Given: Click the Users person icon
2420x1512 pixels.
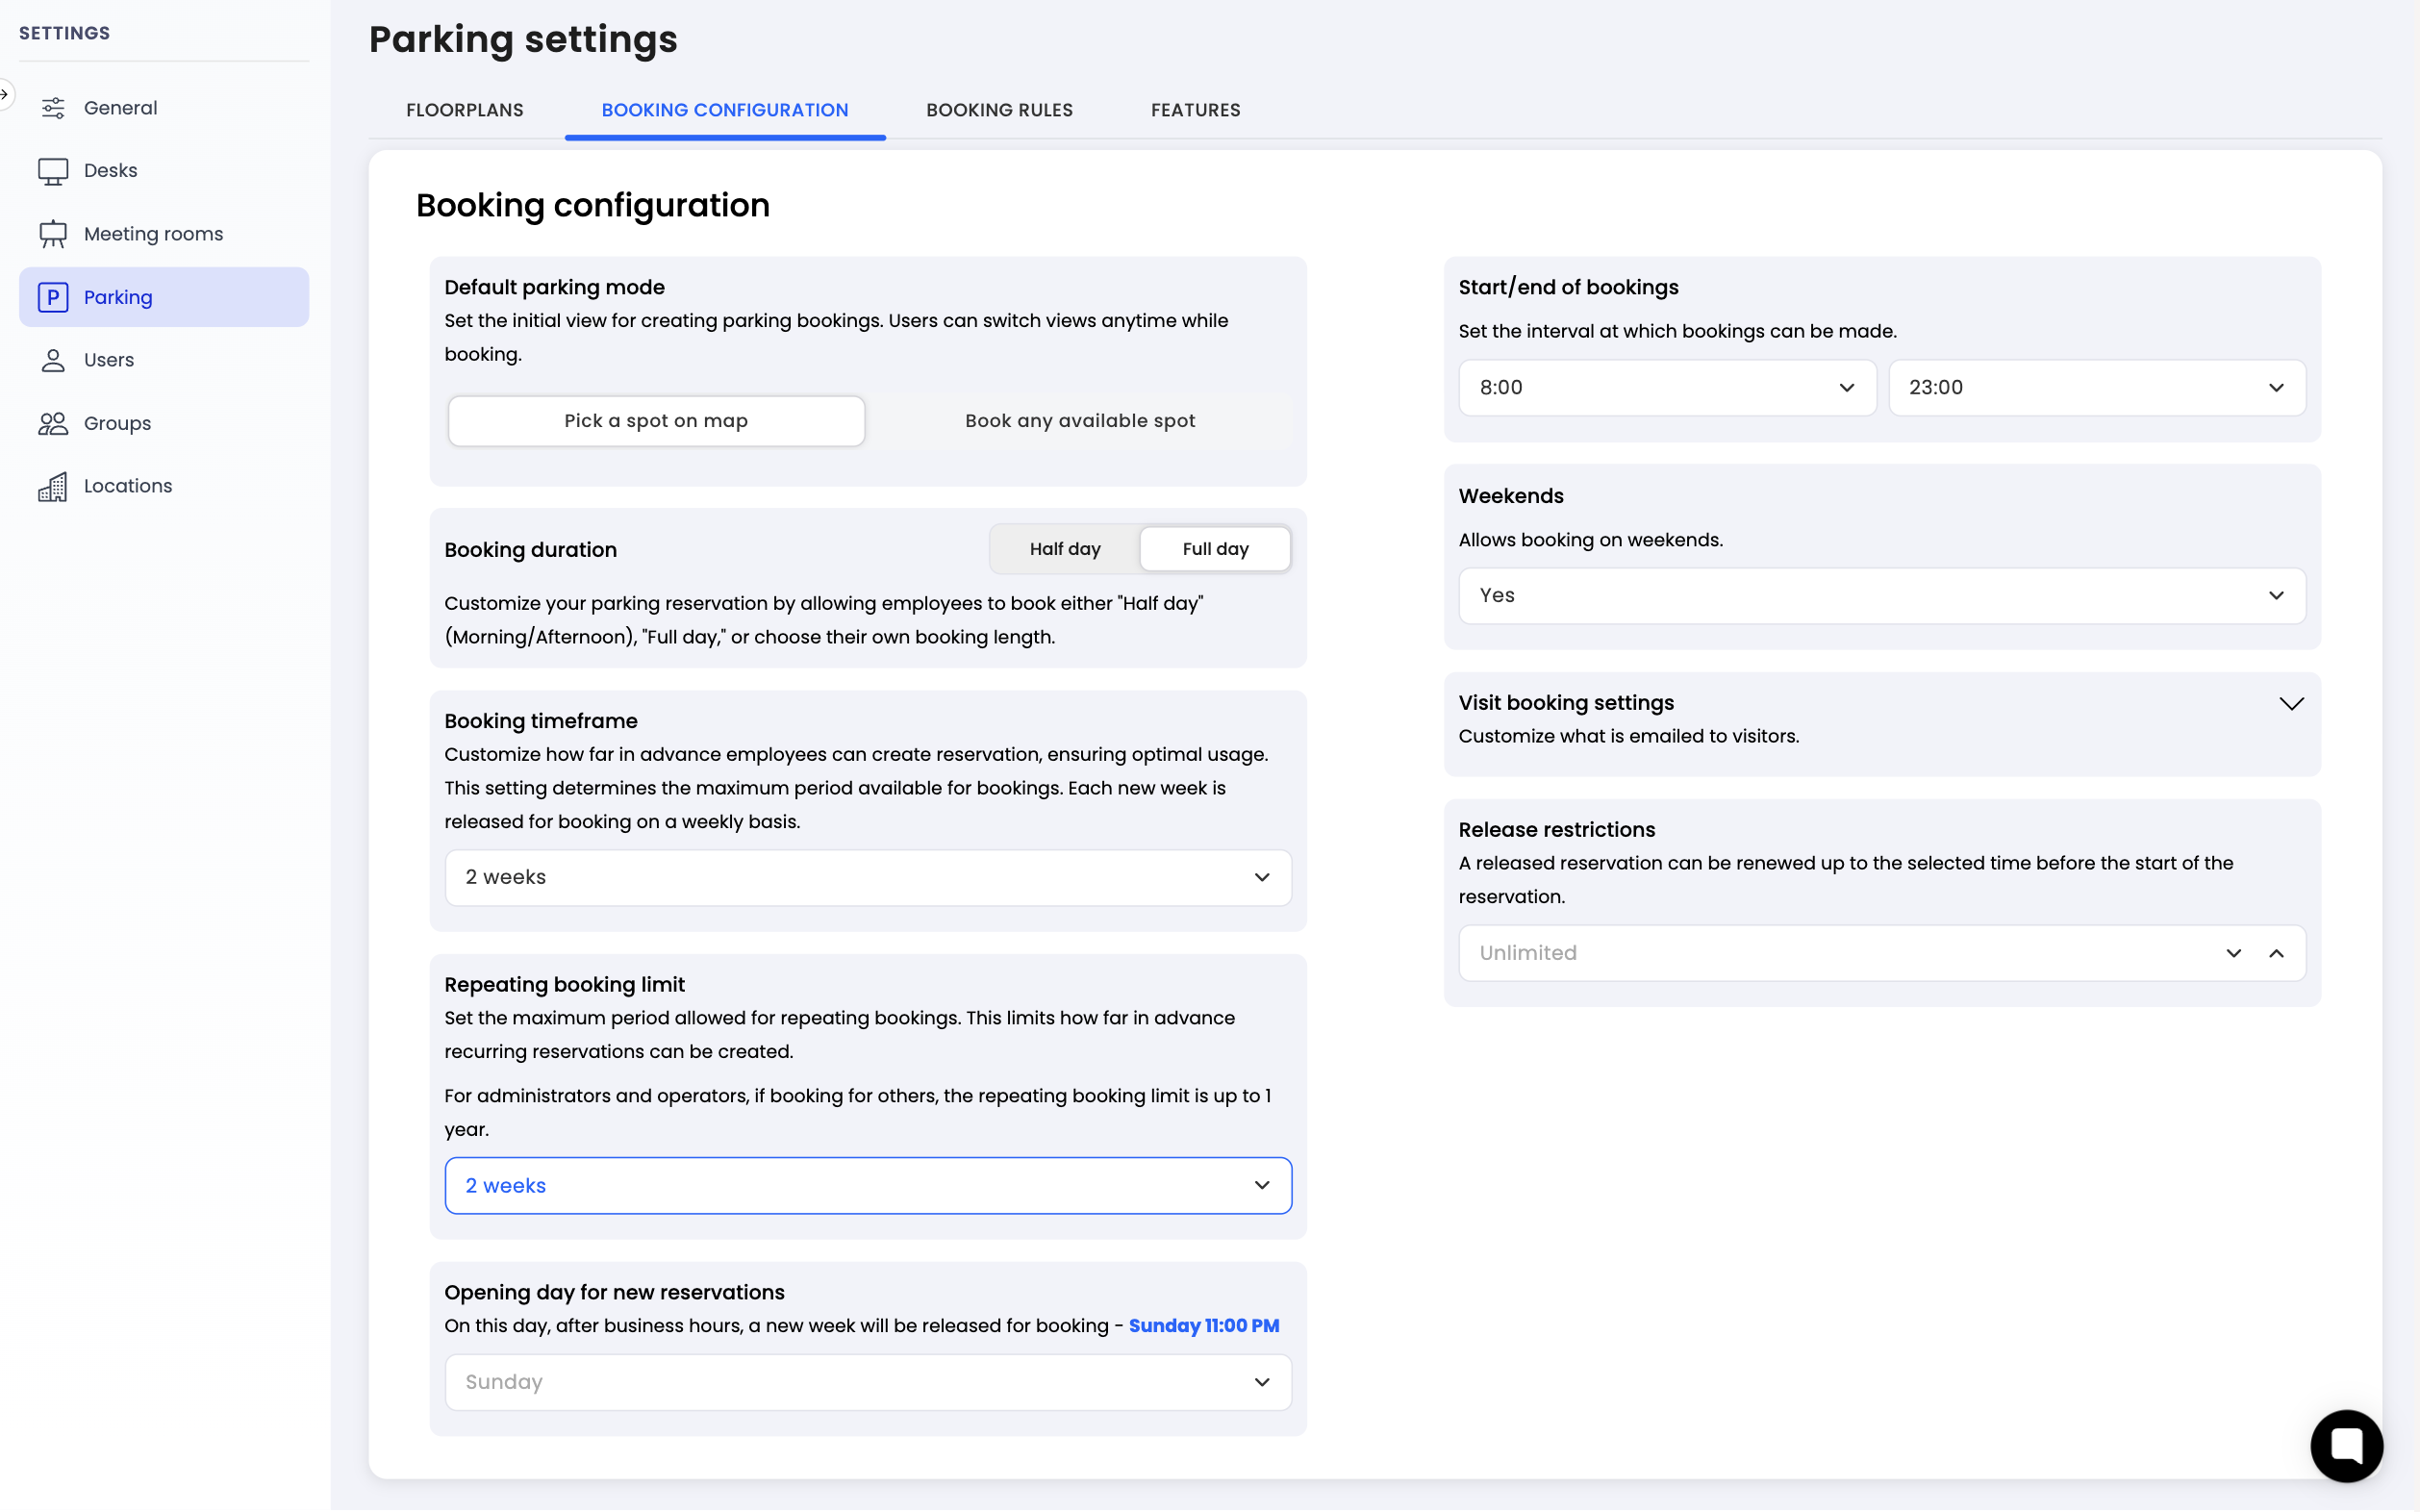Looking at the screenshot, I should (x=53, y=360).
